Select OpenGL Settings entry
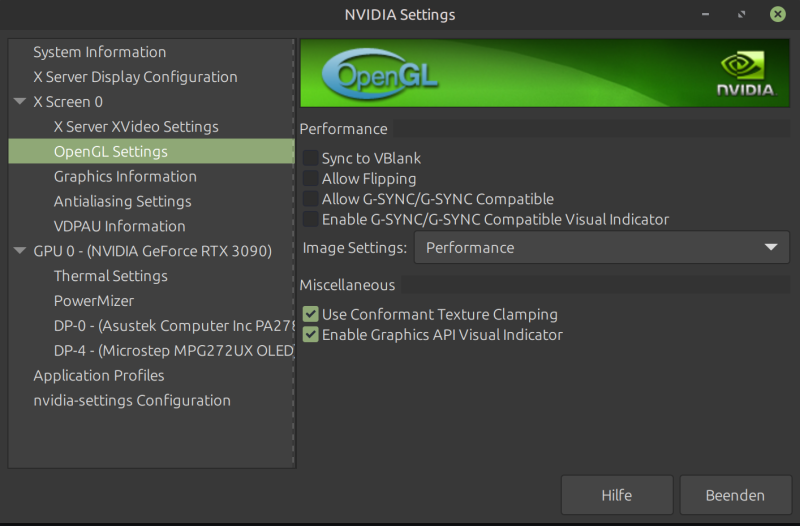This screenshot has width=800, height=526. pyautogui.click(x=151, y=152)
